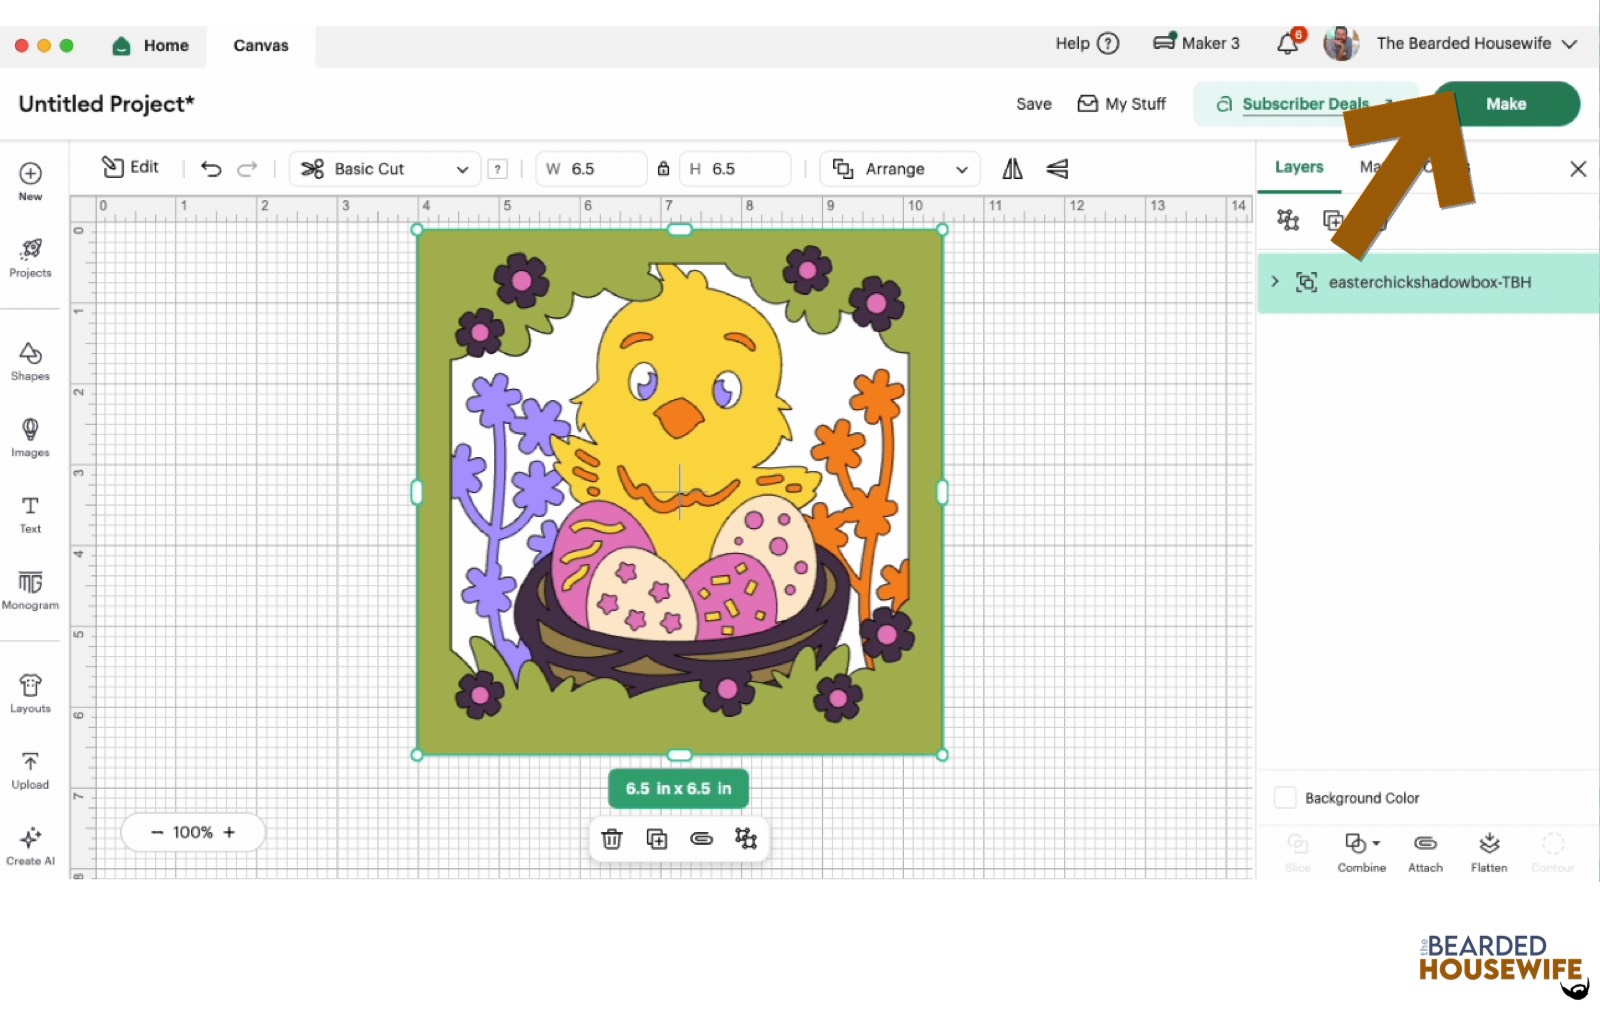Toggle the aspect ratio lock
Viewport: 1600px width, 1017px height.
pyautogui.click(x=663, y=169)
